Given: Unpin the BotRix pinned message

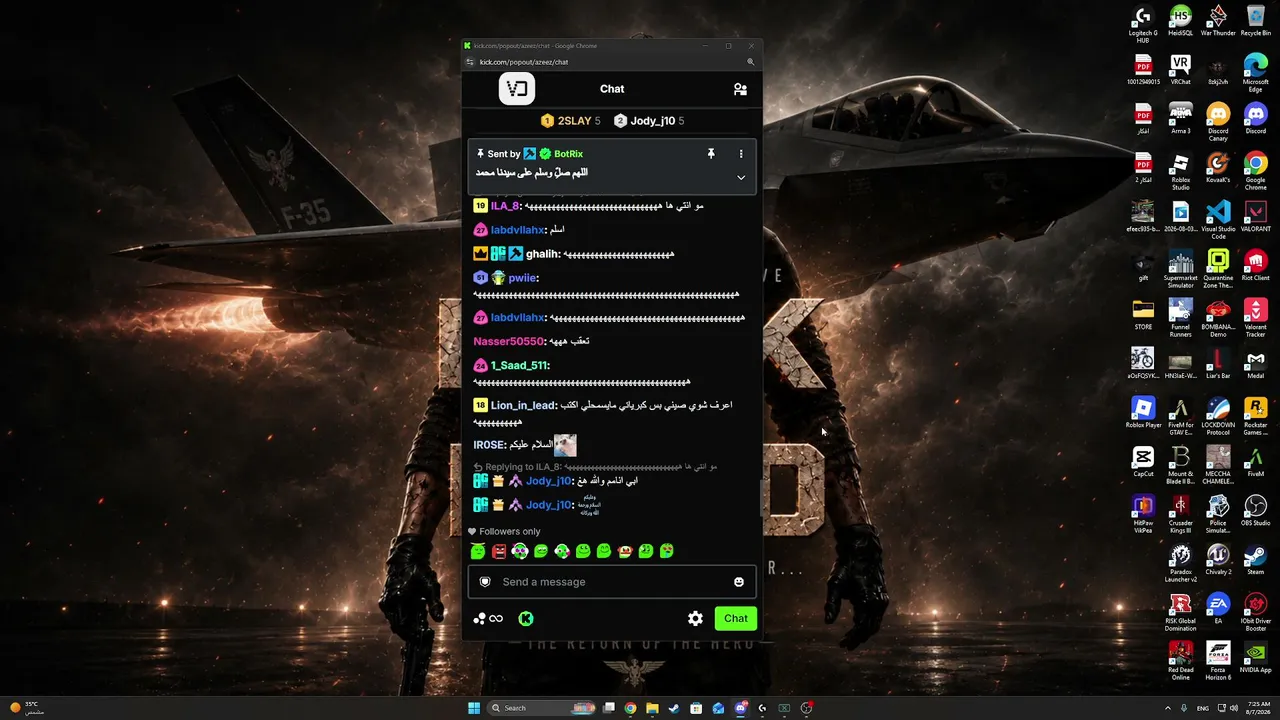Looking at the screenshot, I should pos(711,154).
